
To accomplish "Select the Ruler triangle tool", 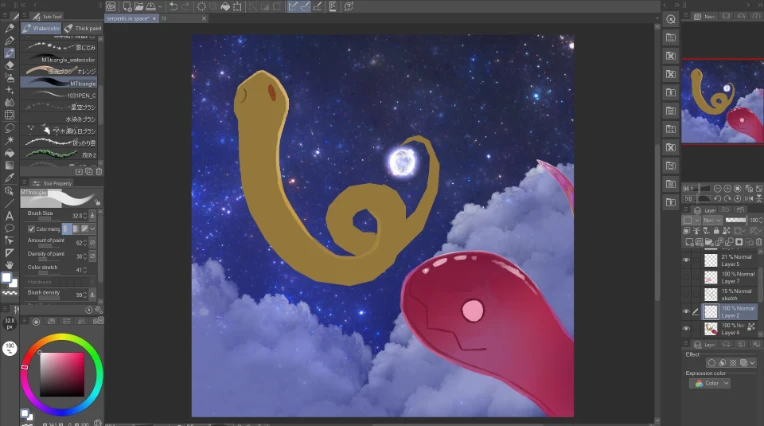I will click(x=9, y=252).
